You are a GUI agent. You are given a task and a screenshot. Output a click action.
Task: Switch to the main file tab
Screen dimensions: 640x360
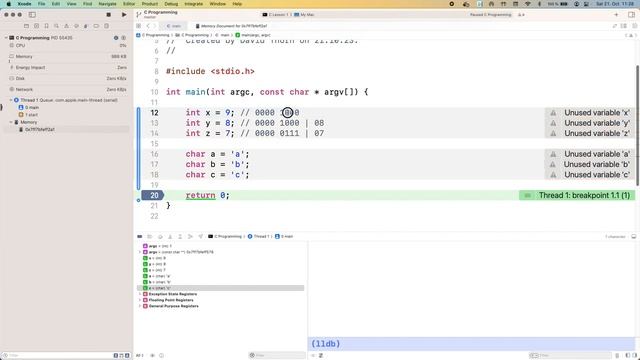pyautogui.click(x=174, y=26)
